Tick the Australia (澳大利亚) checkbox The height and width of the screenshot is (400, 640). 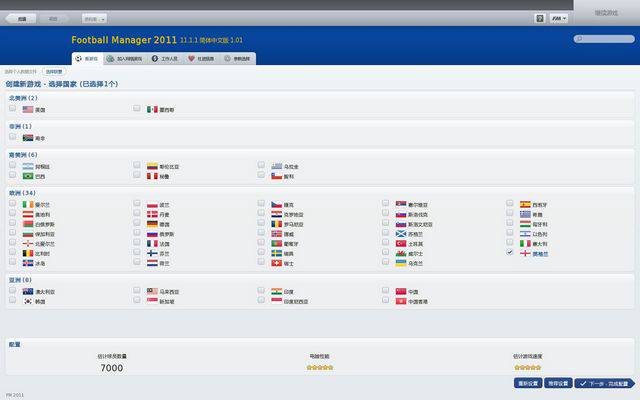click(12, 291)
